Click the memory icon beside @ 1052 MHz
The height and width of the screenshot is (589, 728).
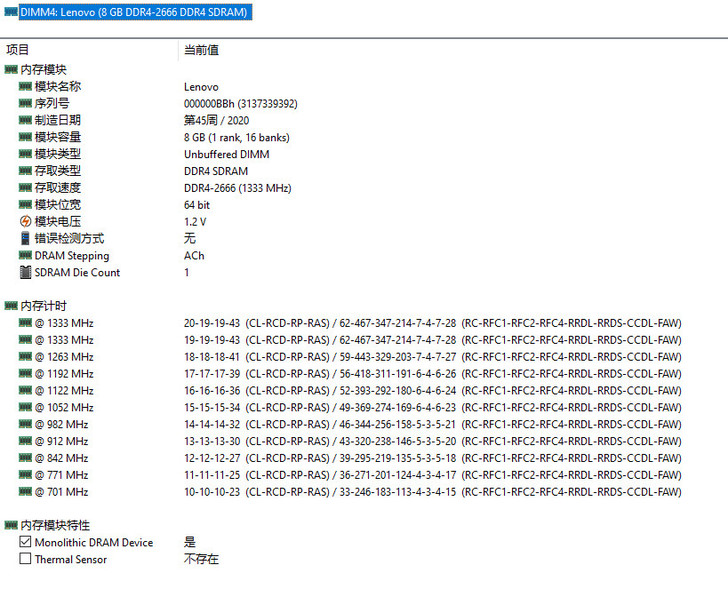(x=25, y=407)
